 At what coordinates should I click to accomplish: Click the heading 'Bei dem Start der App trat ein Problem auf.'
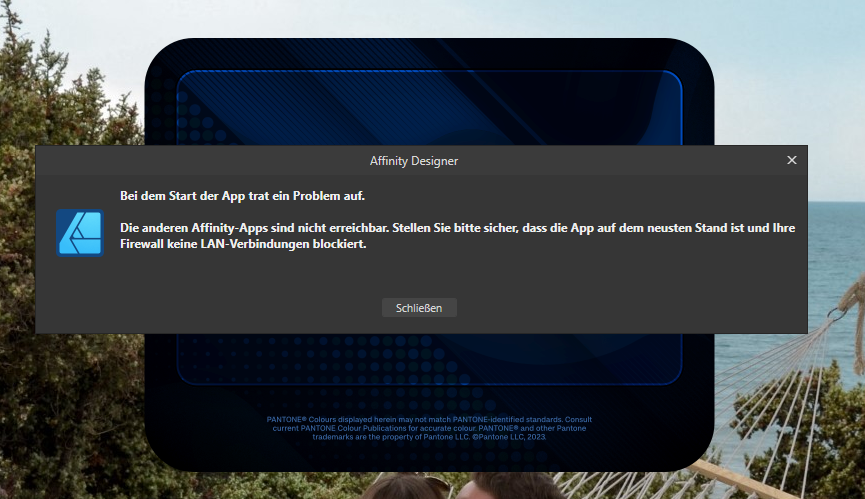(x=242, y=196)
